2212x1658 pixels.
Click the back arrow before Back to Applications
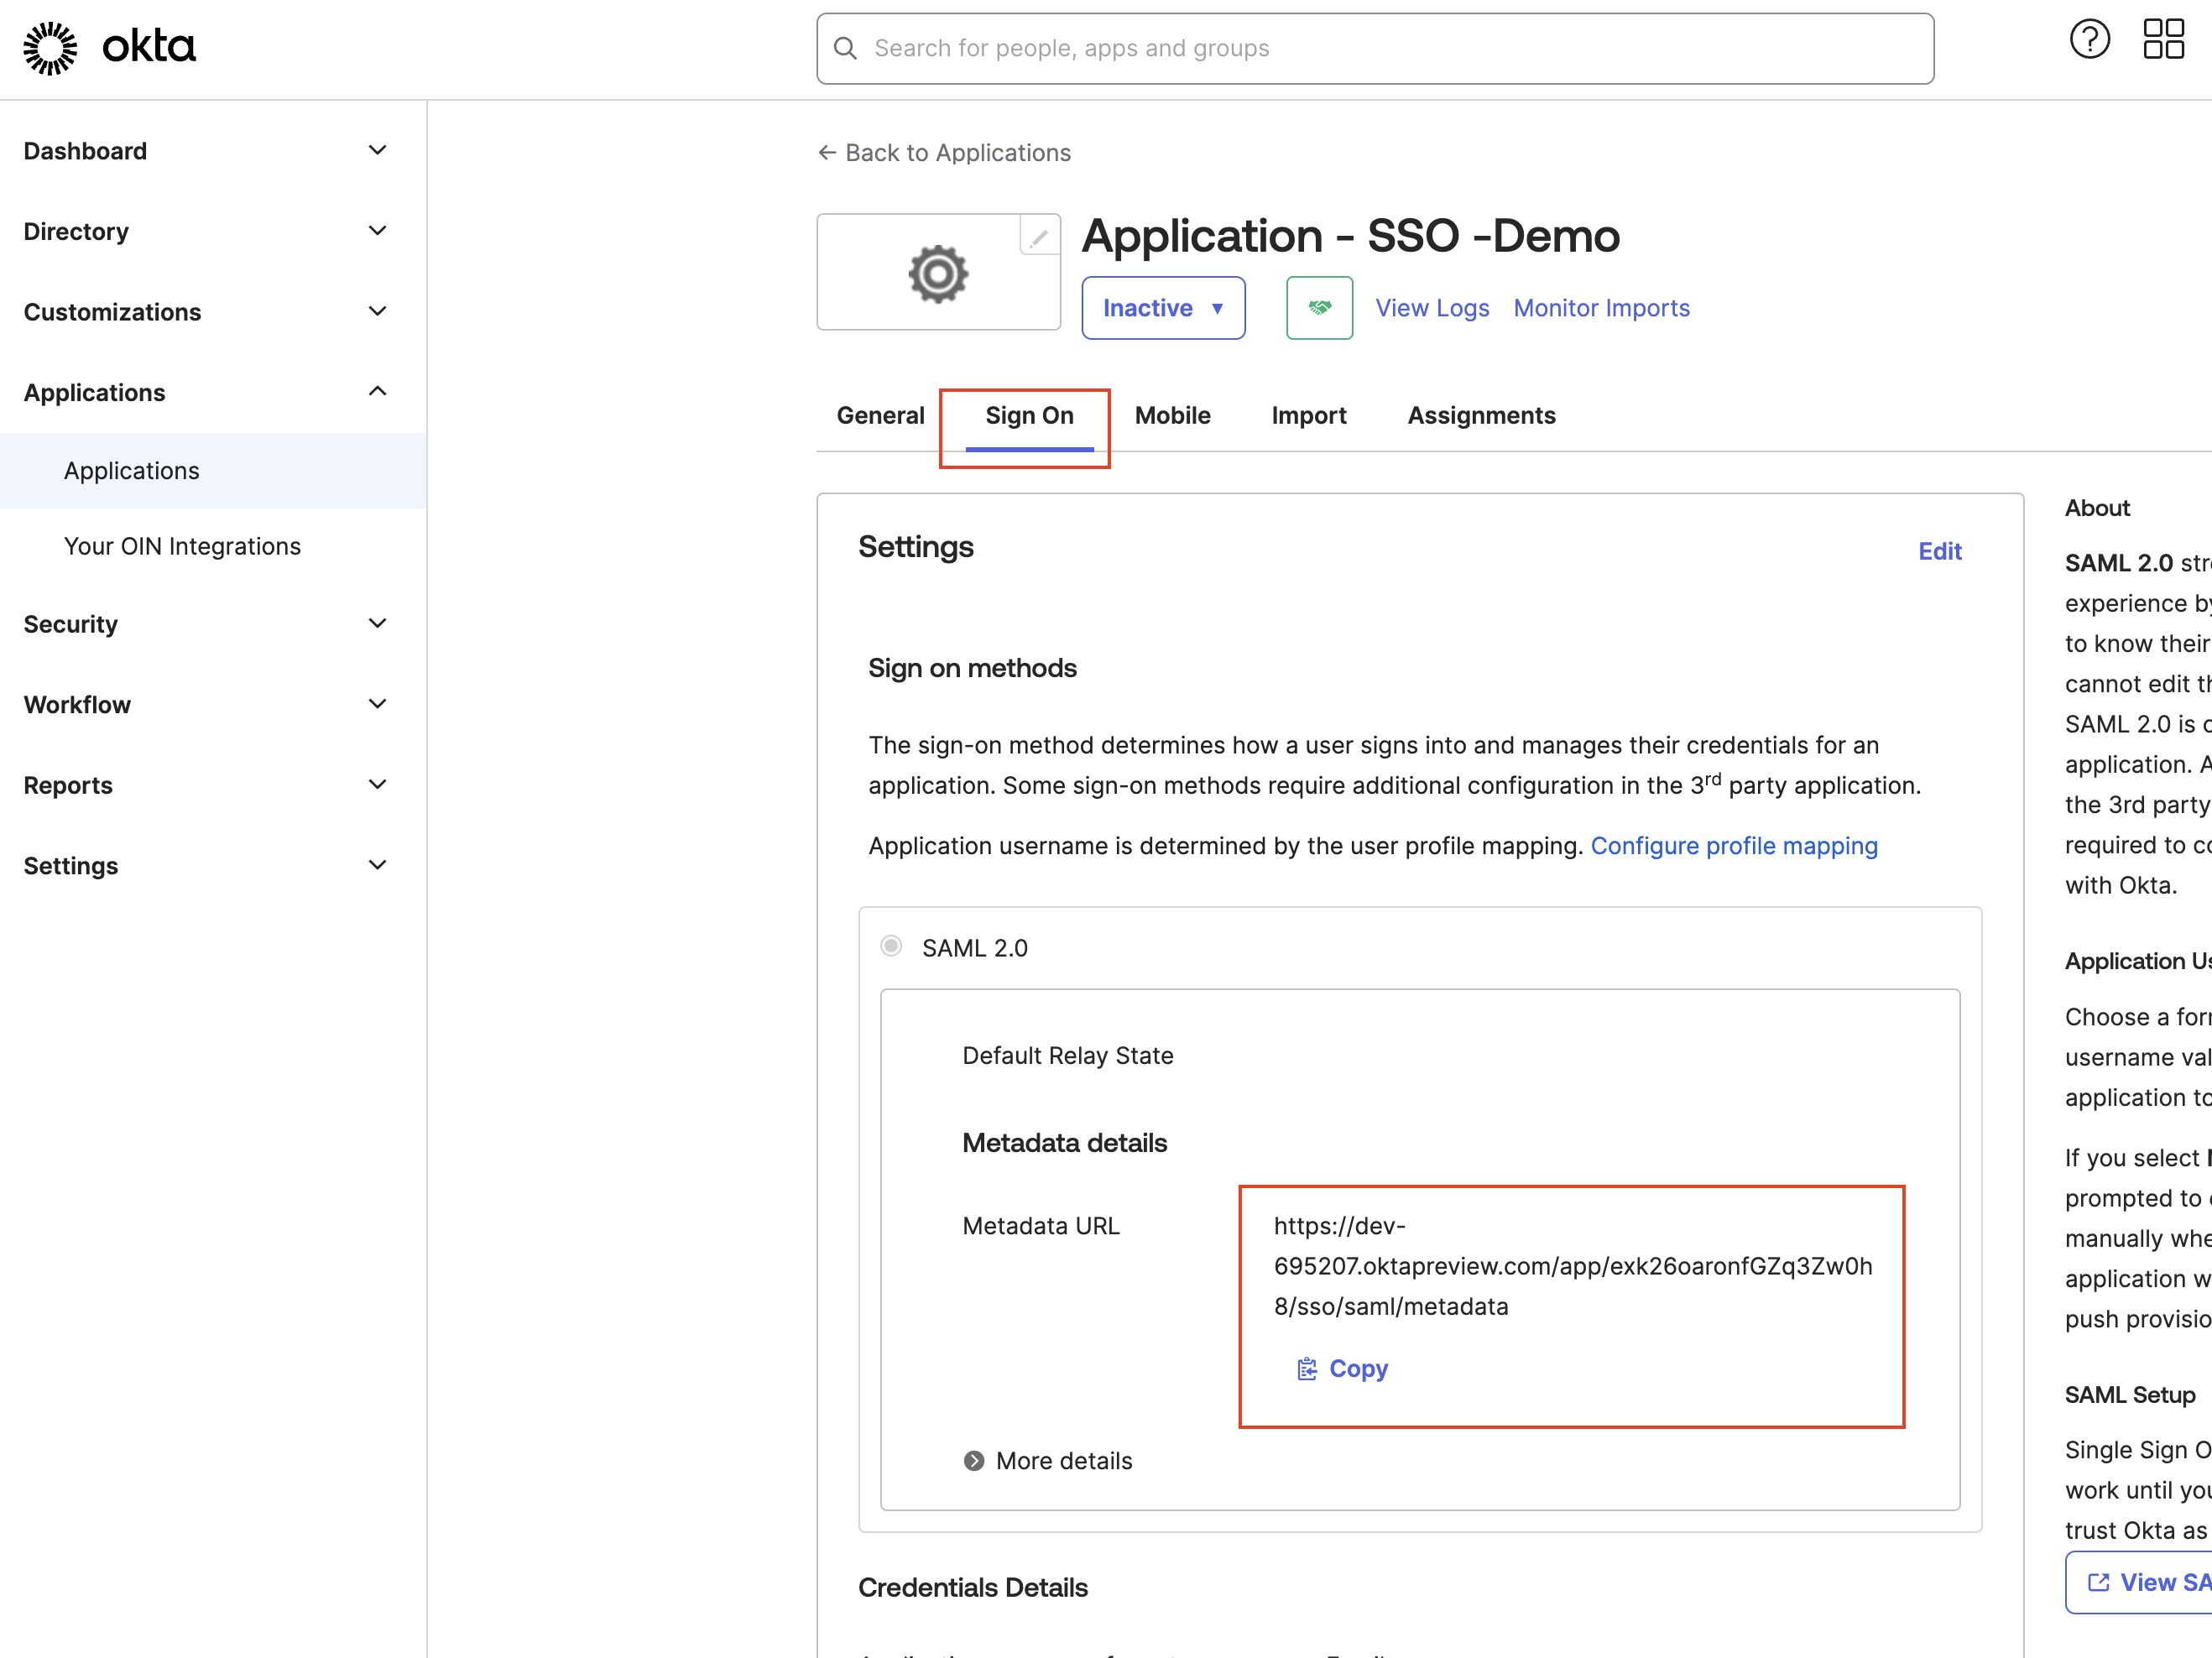[827, 152]
